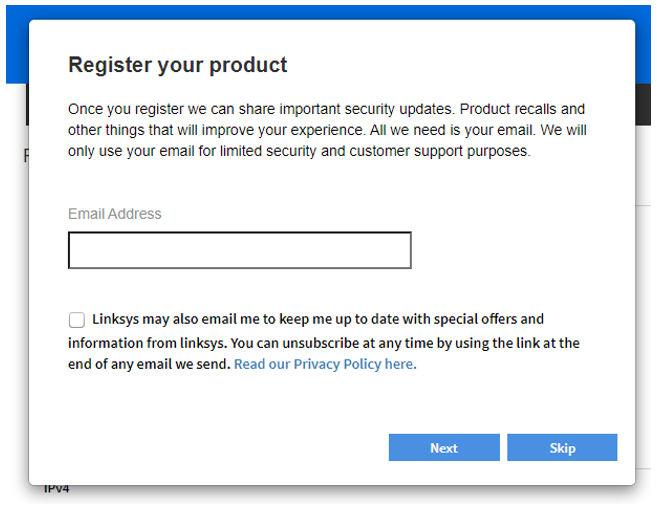Enable the Linksys special offers checkbox
The width and height of the screenshot is (657, 508).
pos(77,320)
